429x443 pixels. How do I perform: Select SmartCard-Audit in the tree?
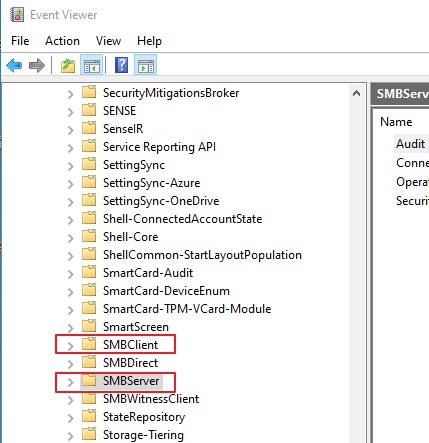148,273
